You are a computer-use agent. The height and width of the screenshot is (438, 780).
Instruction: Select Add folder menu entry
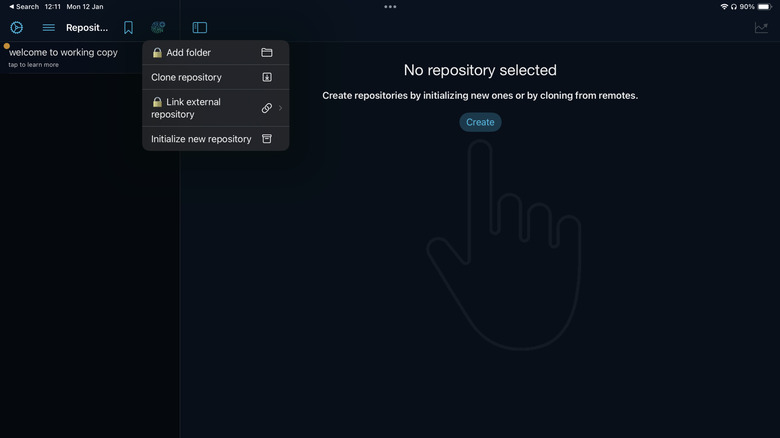(215, 52)
